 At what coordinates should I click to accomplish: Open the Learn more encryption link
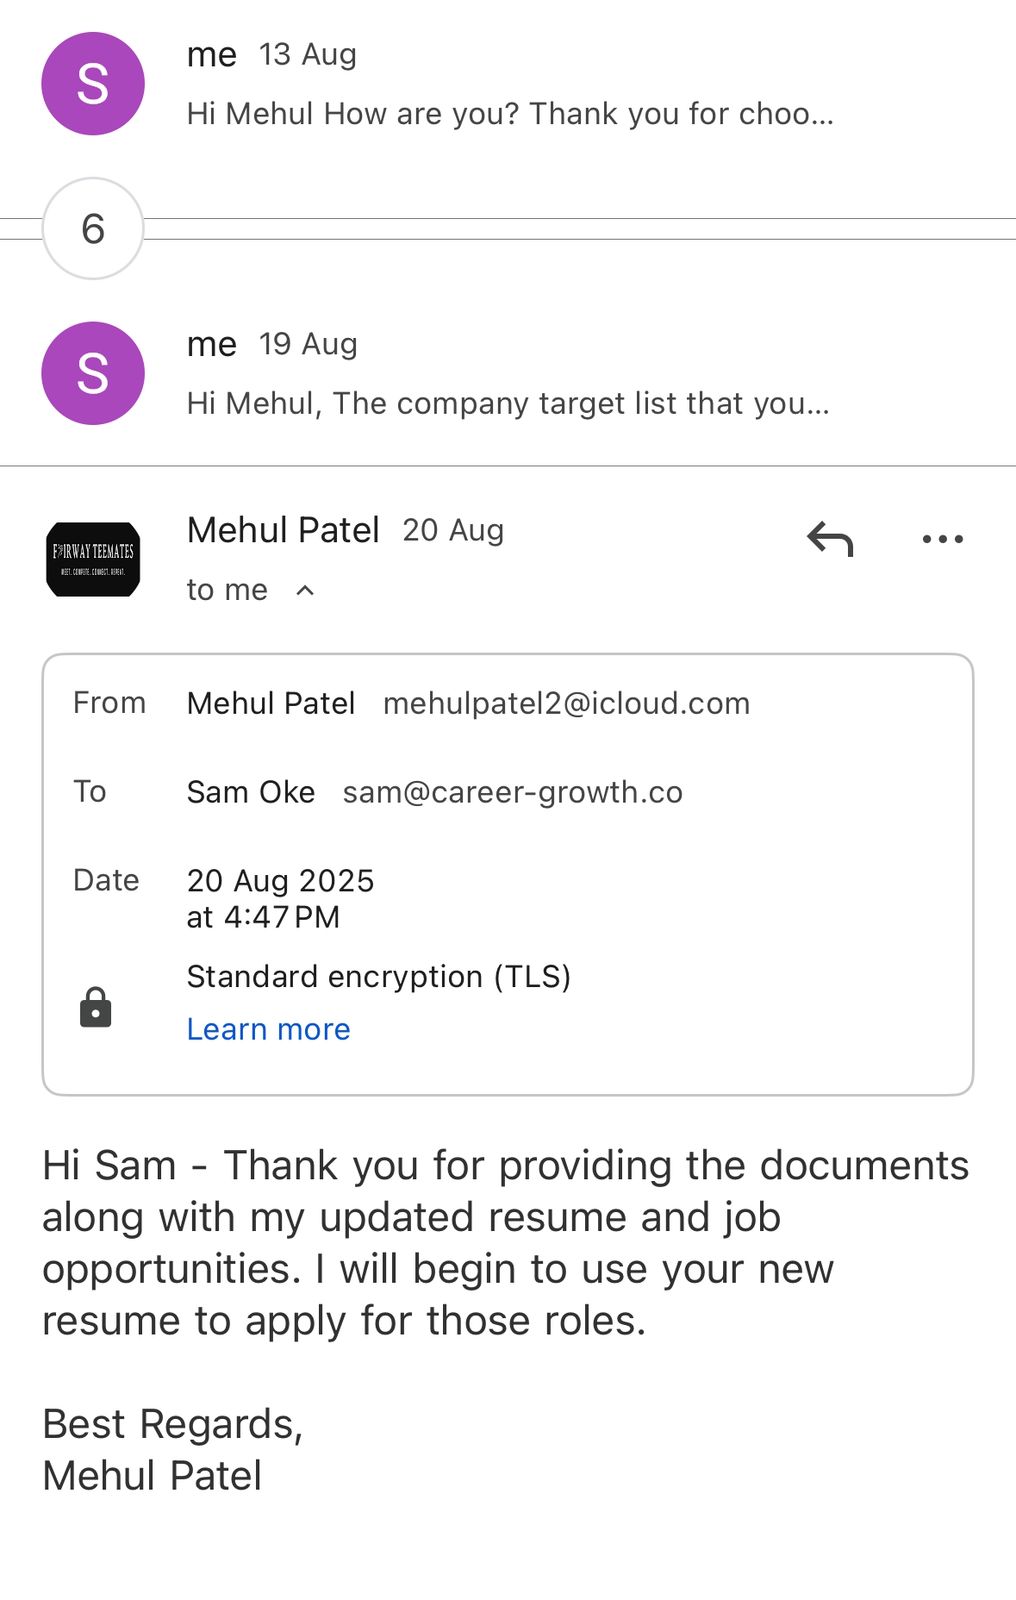268,1029
